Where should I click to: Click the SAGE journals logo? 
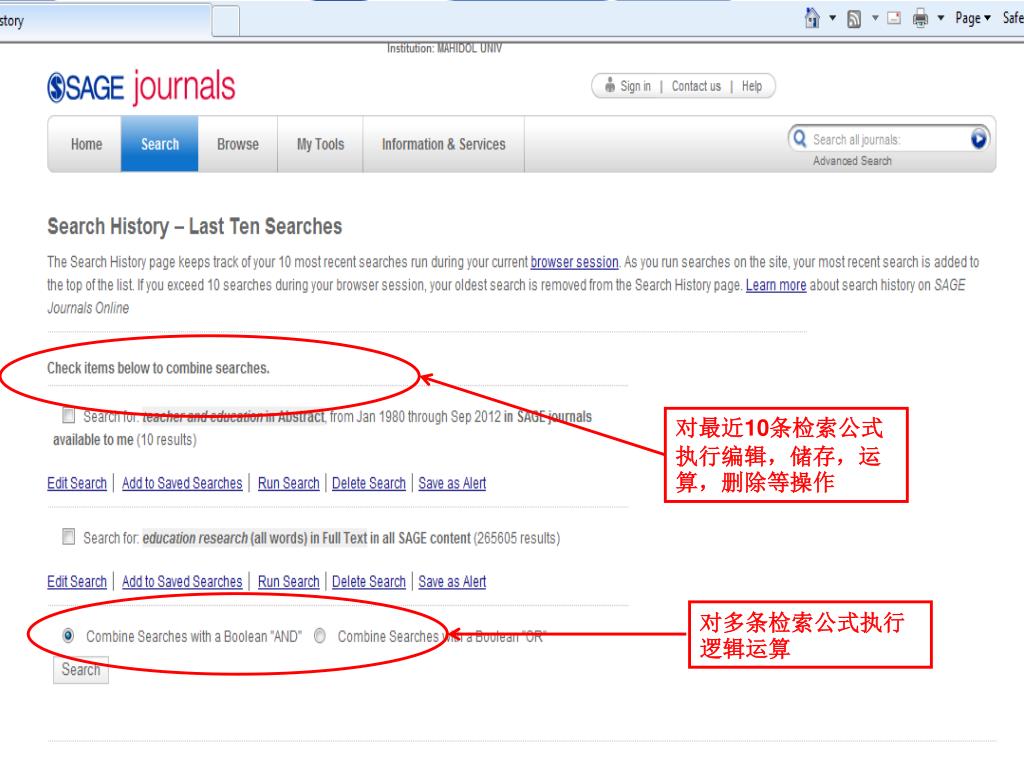pos(141,87)
